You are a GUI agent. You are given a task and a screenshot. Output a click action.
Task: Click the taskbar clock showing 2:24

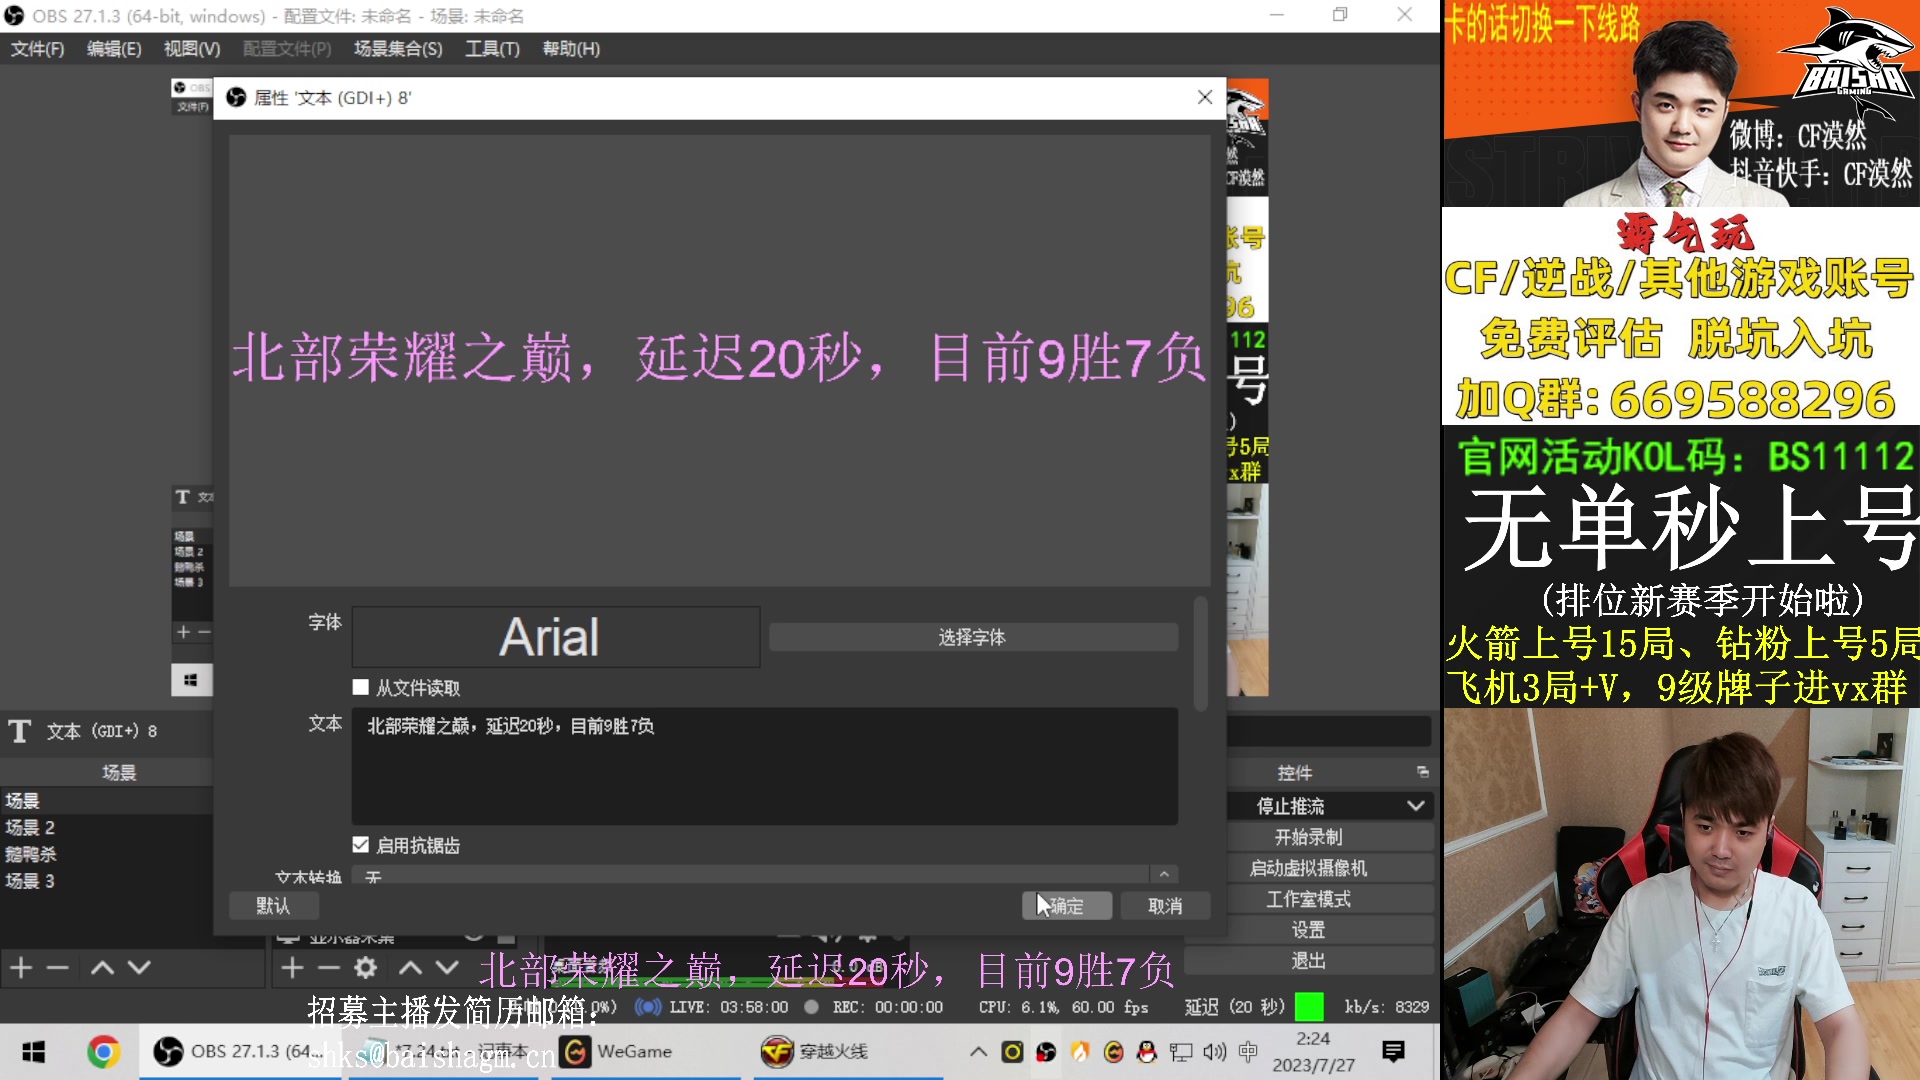pyautogui.click(x=1313, y=1052)
